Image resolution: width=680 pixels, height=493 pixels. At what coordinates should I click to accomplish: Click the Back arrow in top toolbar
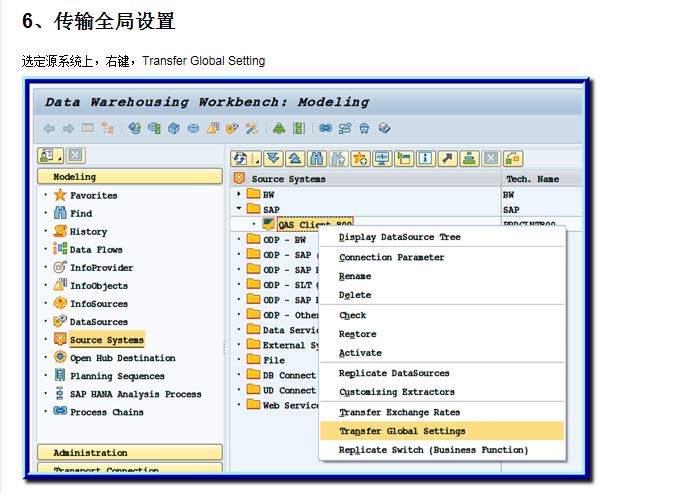click(x=49, y=128)
